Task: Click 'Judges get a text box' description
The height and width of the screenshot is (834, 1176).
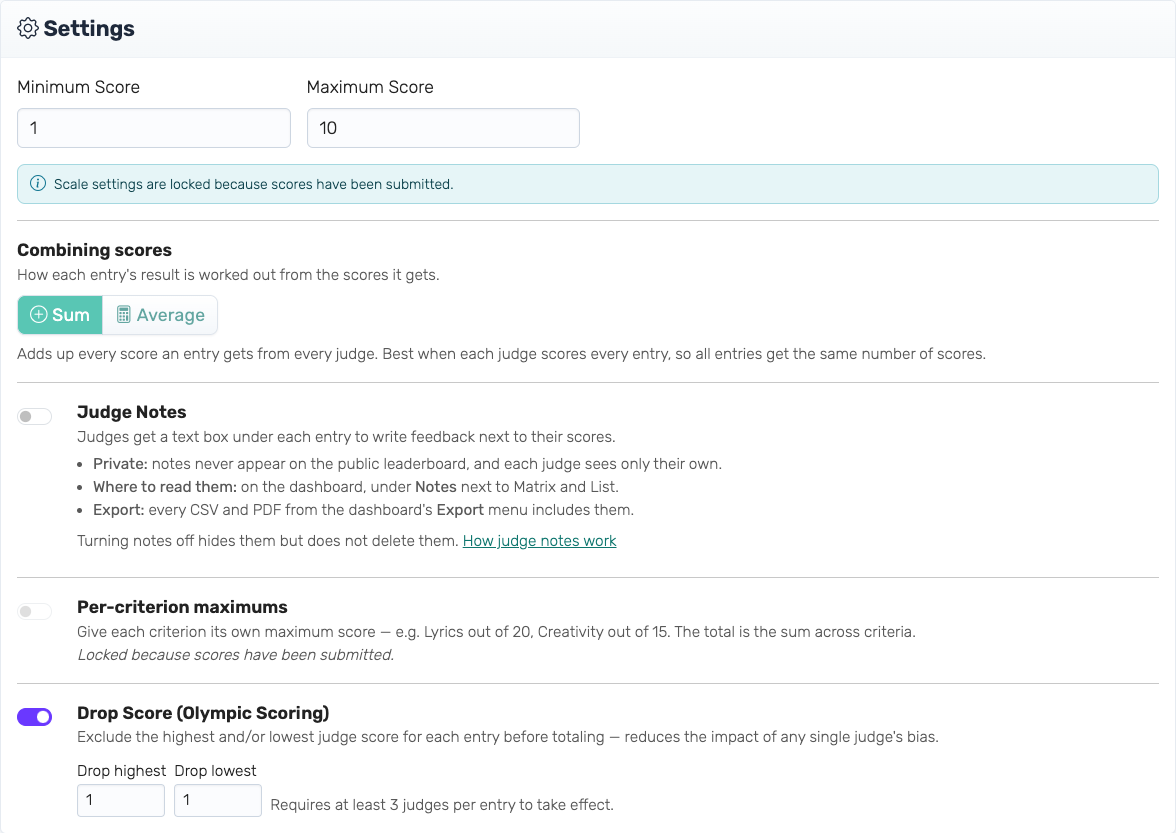Action: click(346, 437)
